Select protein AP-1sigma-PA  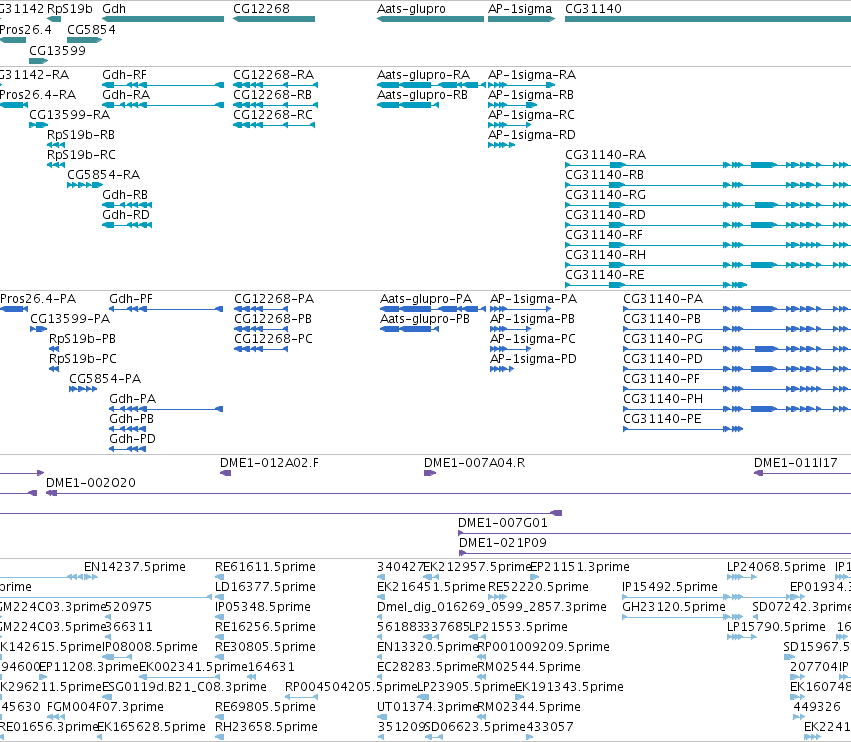(534, 299)
